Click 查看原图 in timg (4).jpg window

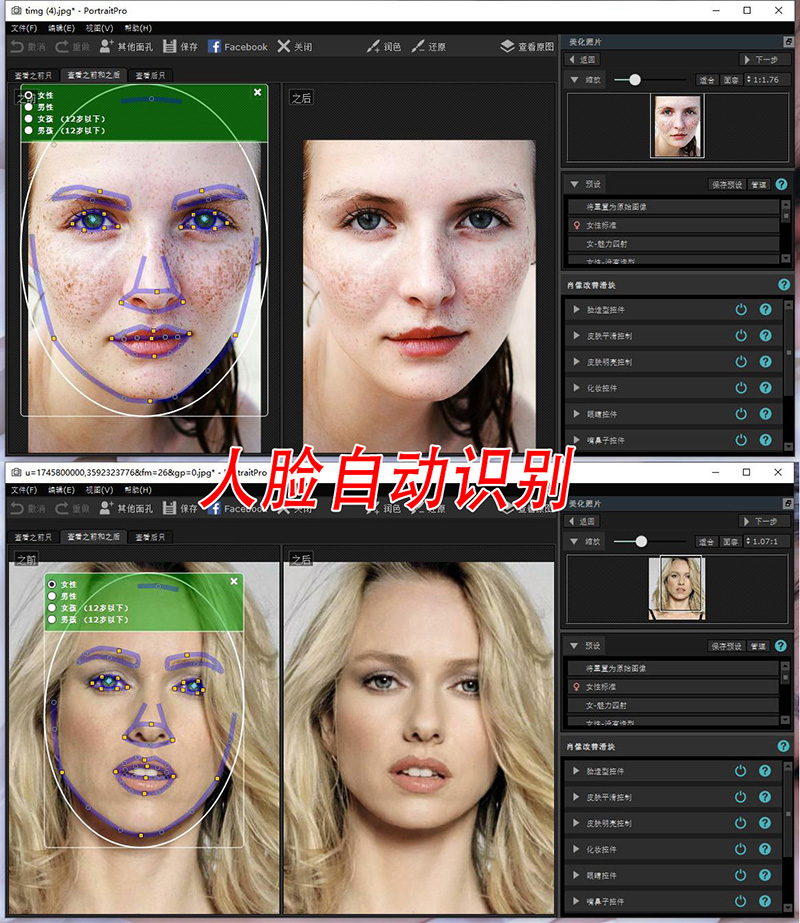pos(527,47)
